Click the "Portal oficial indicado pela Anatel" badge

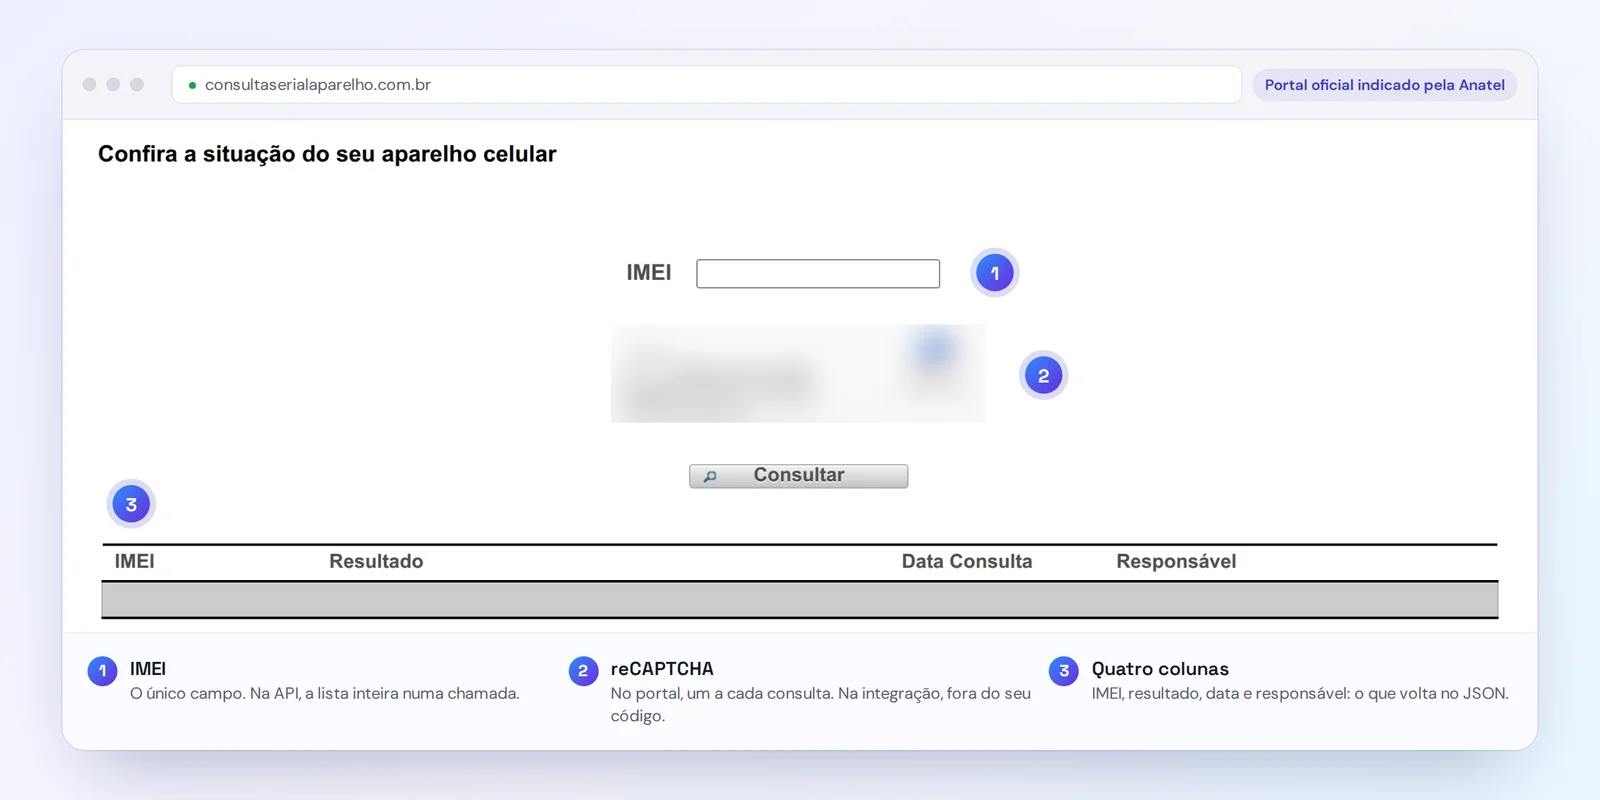[x=1384, y=85]
